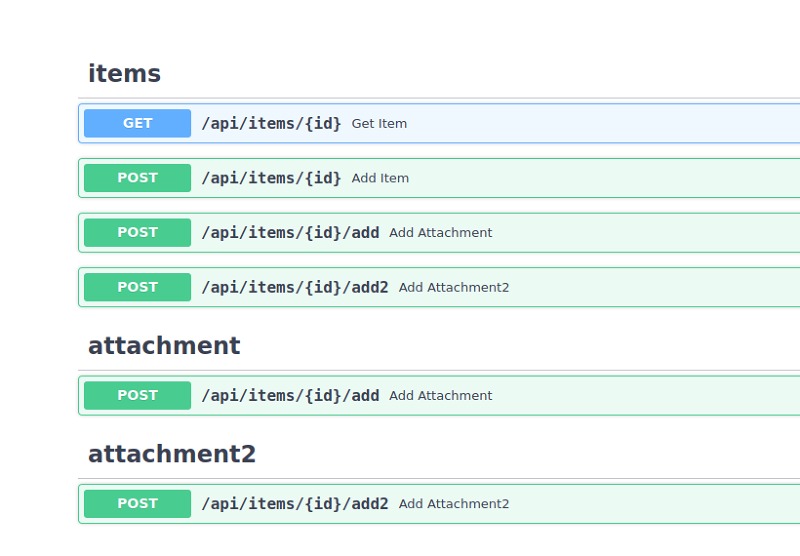This screenshot has height=556, width=800.
Task: Click the Get Item summary text
Action: point(379,123)
